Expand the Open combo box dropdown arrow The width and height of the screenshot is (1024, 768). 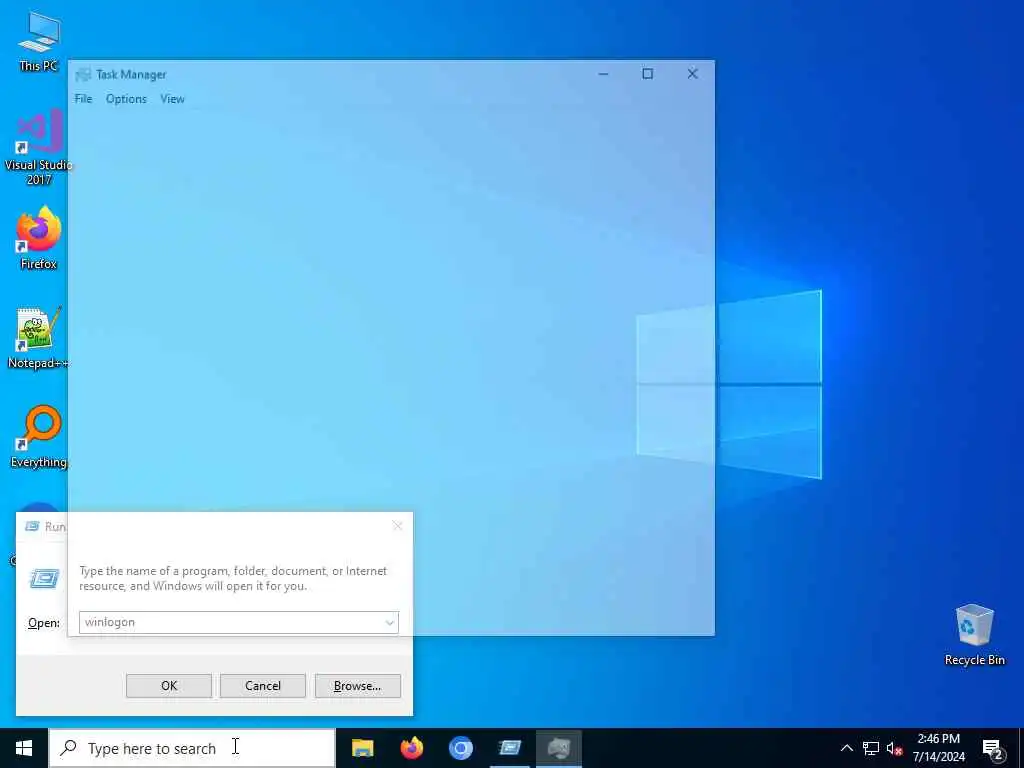[389, 622]
